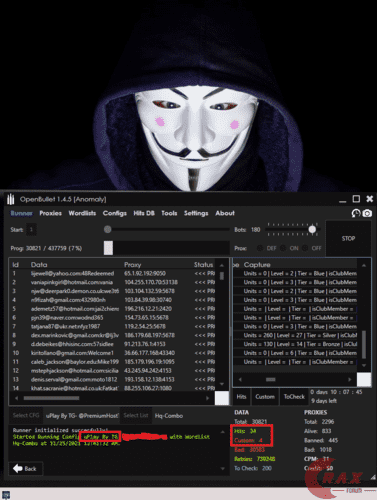Sort by the Status column header
Image resolution: width=377 pixels, height=500 pixels.
pyautogui.click(x=203, y=265)
